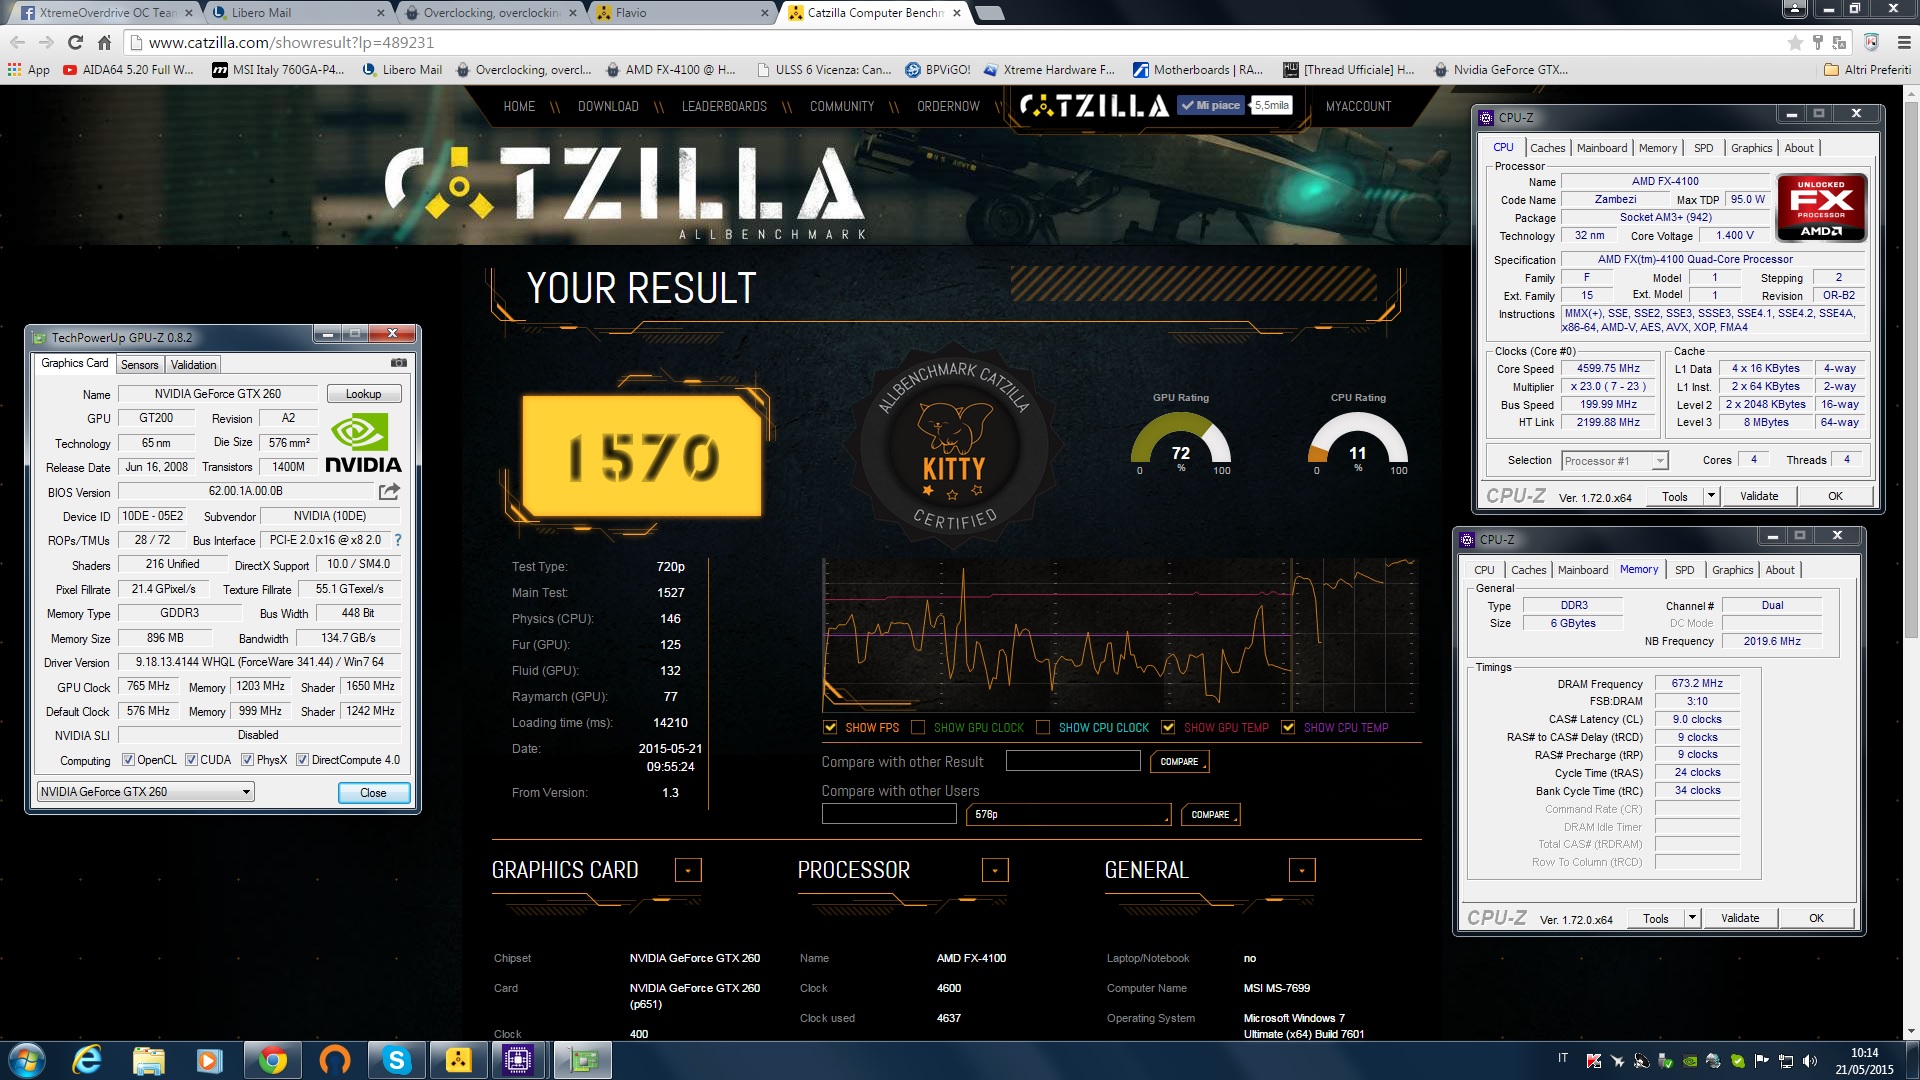Open the Apps shortcut in bookmarks bar

(x=28, y=70)
